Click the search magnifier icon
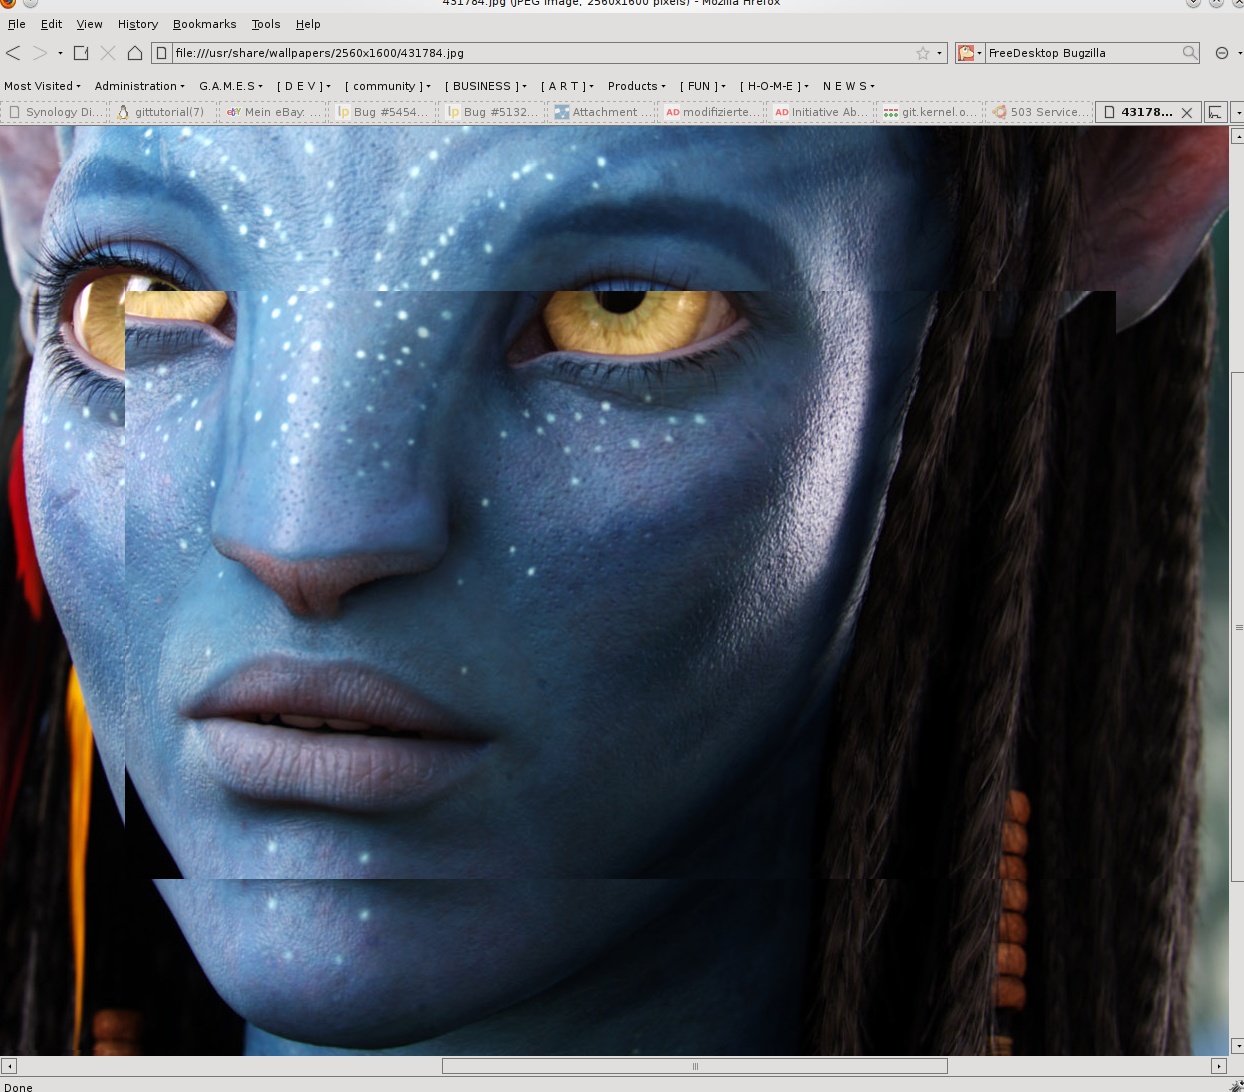Viewport: 1244px width, 1092px height. coord(1189,53)
